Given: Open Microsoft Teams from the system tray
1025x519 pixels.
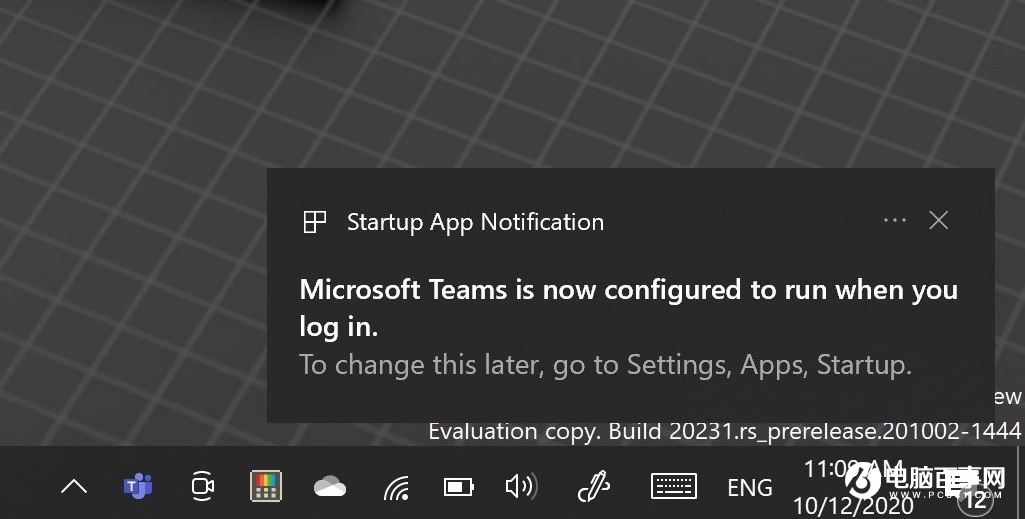Looking at the screenshot, I should click(x=138, y=486).
